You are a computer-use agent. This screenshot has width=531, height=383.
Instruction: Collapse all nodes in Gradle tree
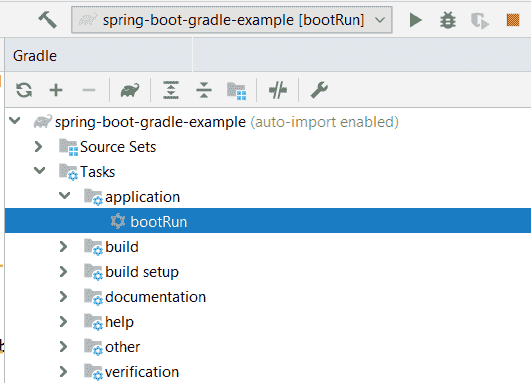coord(204,90)
